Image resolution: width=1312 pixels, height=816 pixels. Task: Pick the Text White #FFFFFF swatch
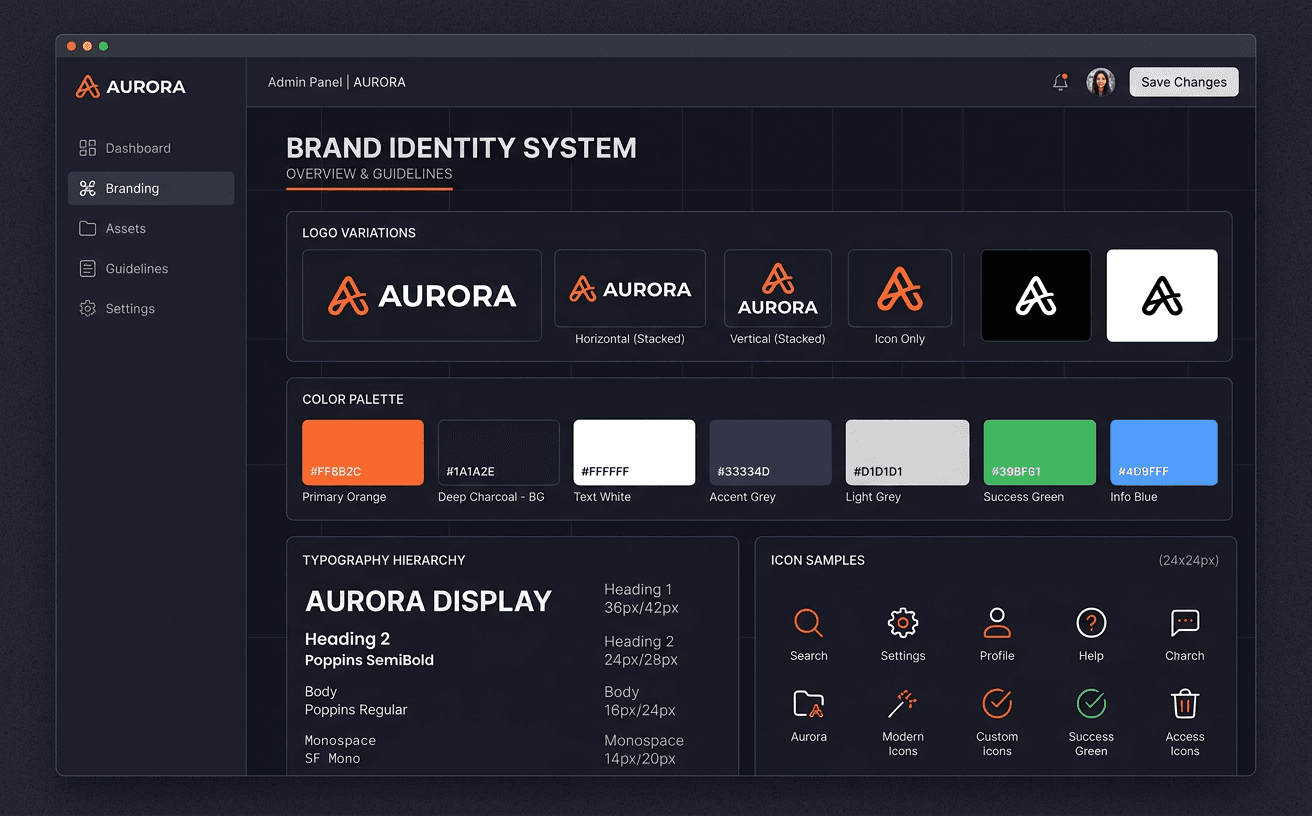[634, 453]
